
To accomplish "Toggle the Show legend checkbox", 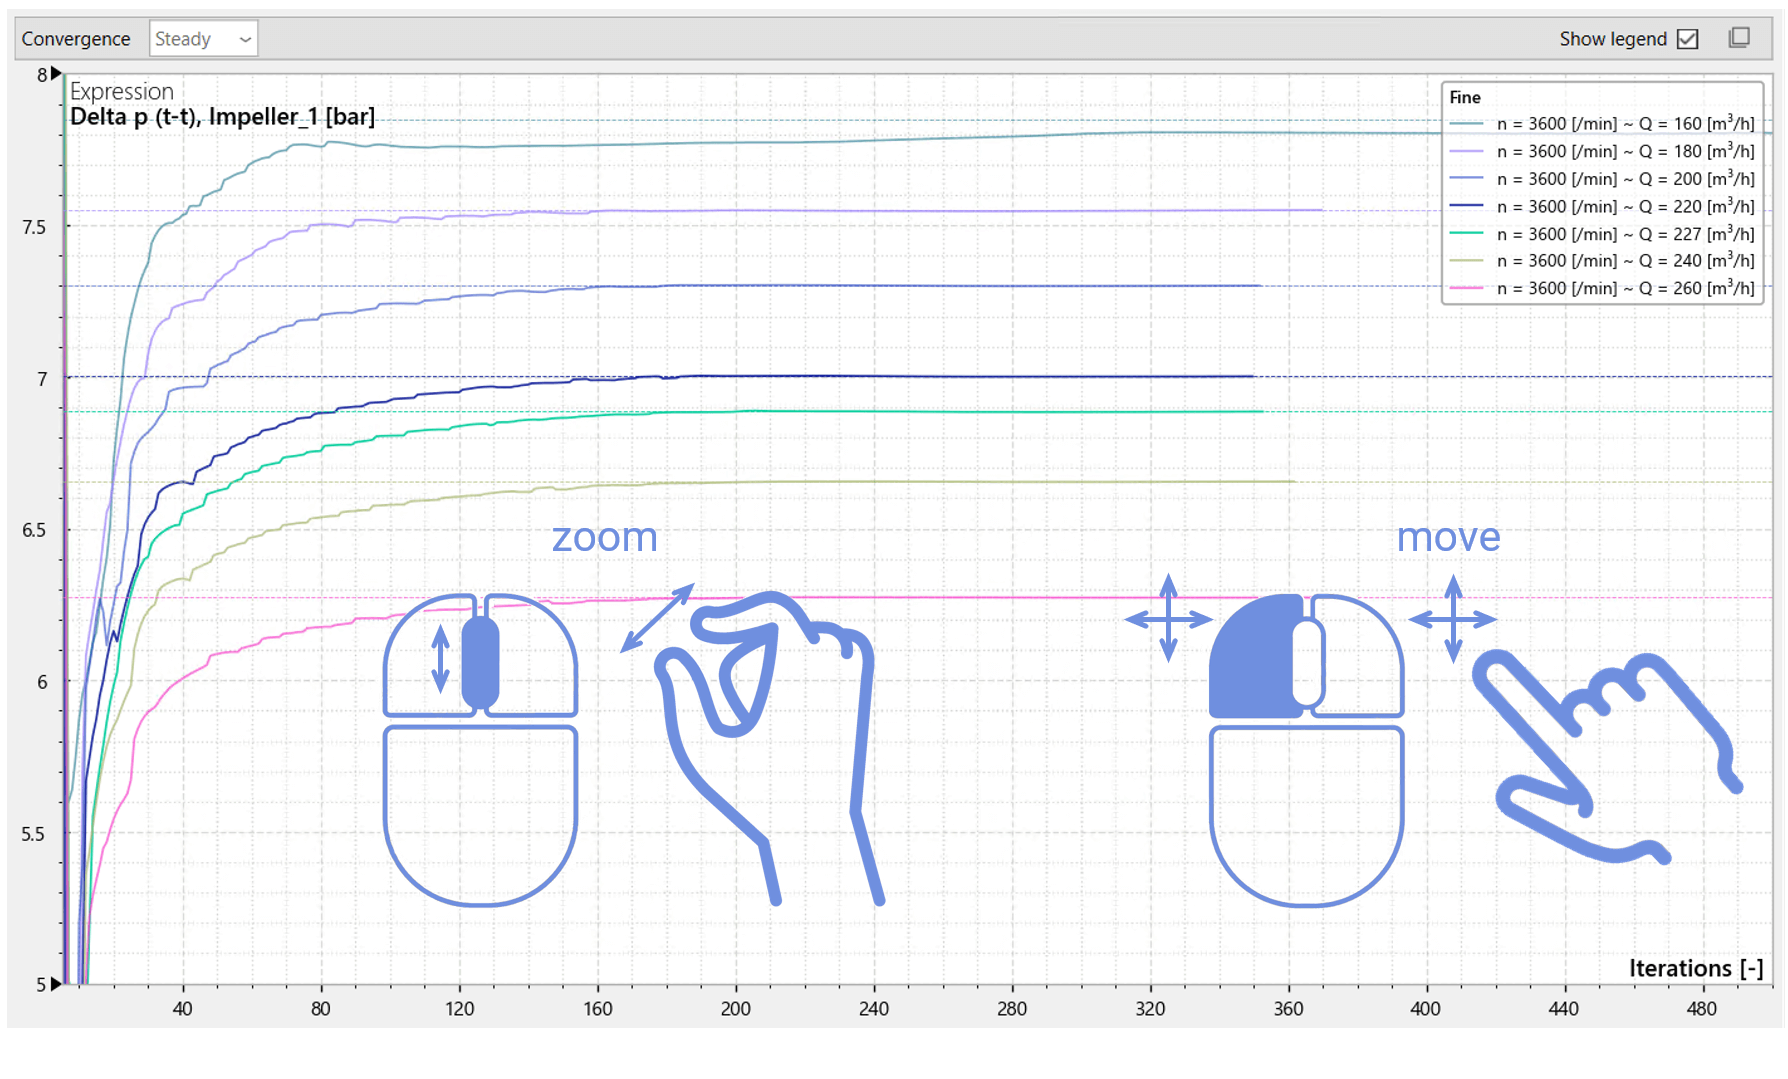I will click(1688, 39).
